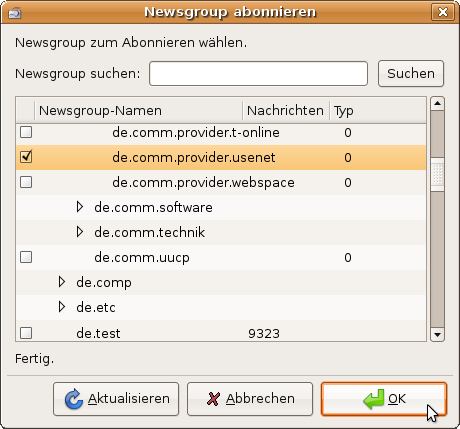The height and width of the screenshot is (429, 460).
Task: Sort by the Nachrichten column header
Action: tap(286, 110)
